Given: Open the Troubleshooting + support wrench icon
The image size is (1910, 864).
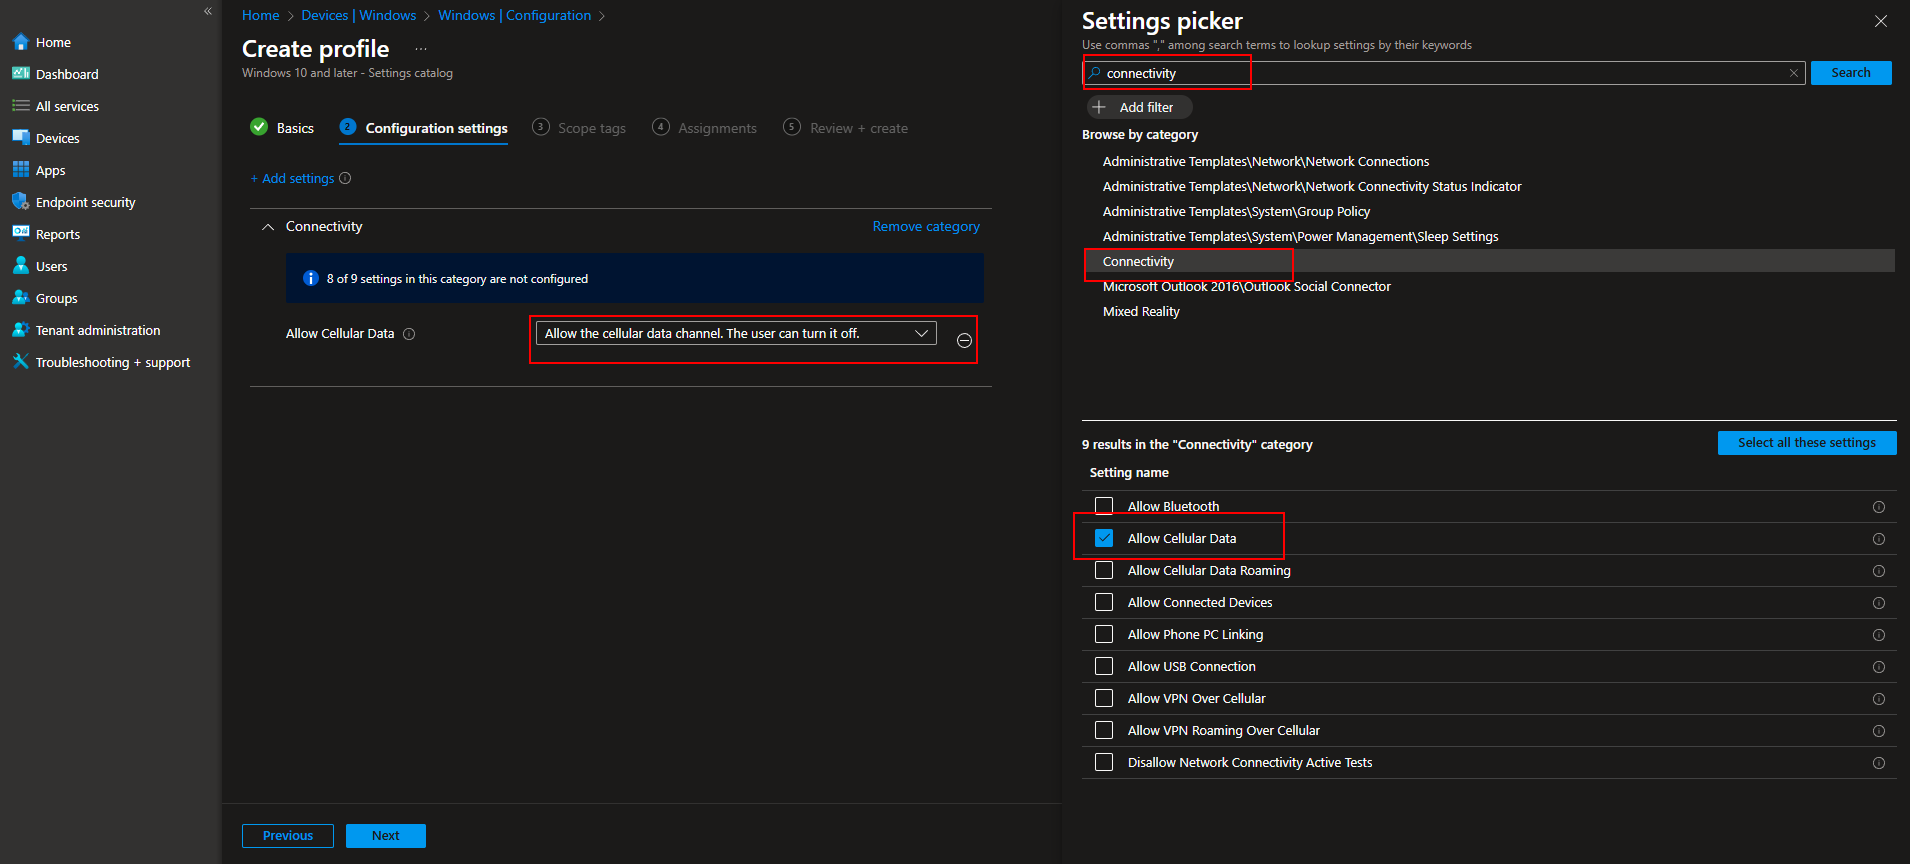Looking at the screenshot, I should pyautogui.click(x=21, y=362).
